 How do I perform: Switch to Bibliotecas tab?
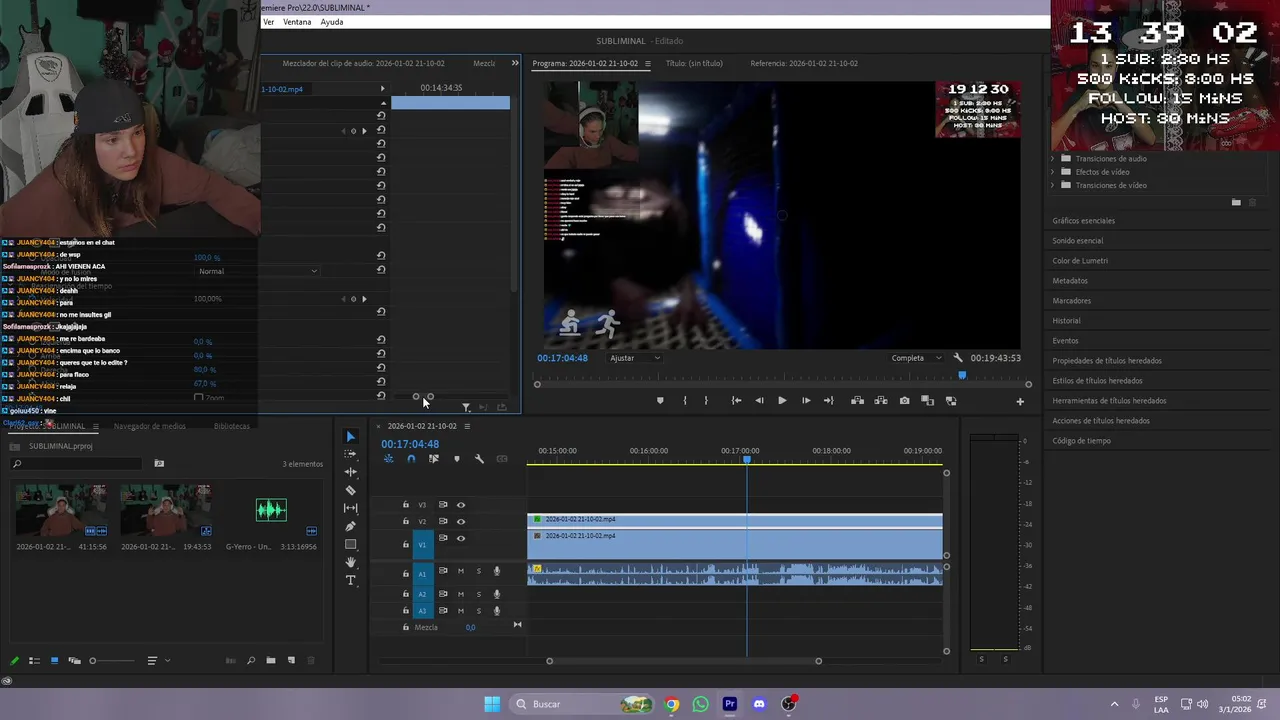click(232, 426)
